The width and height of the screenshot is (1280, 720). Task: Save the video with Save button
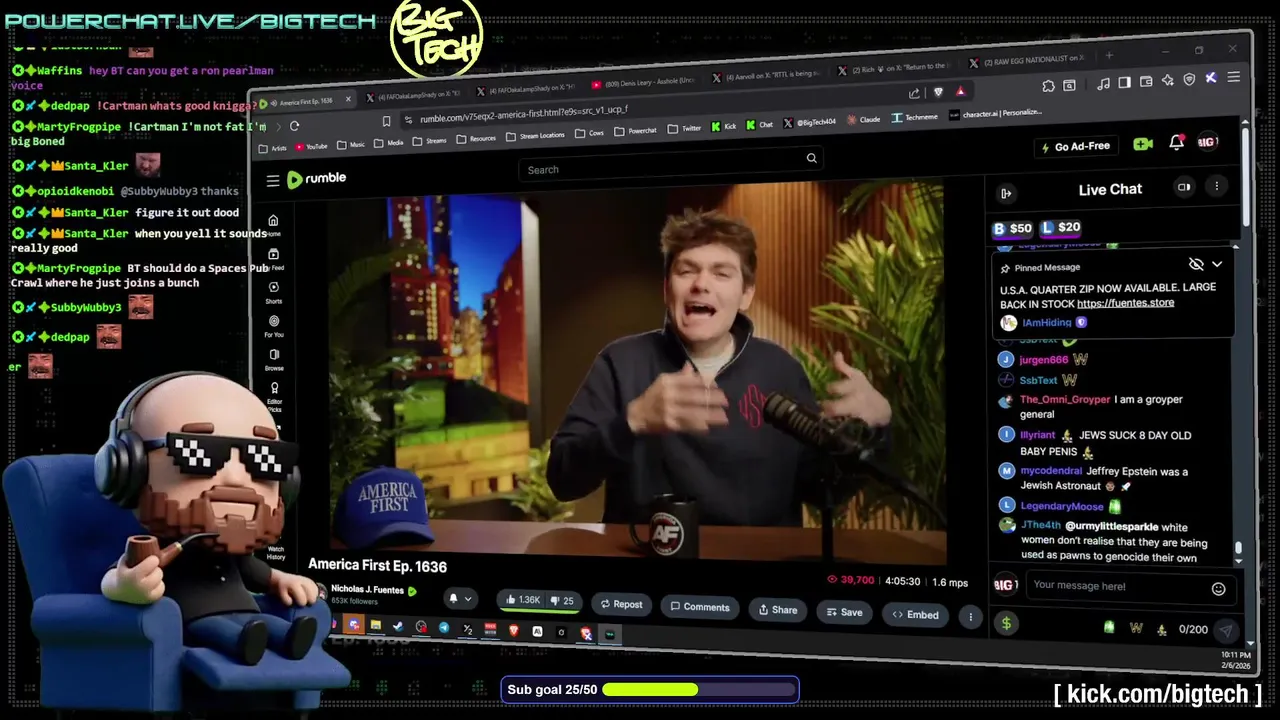coord(844,612)
